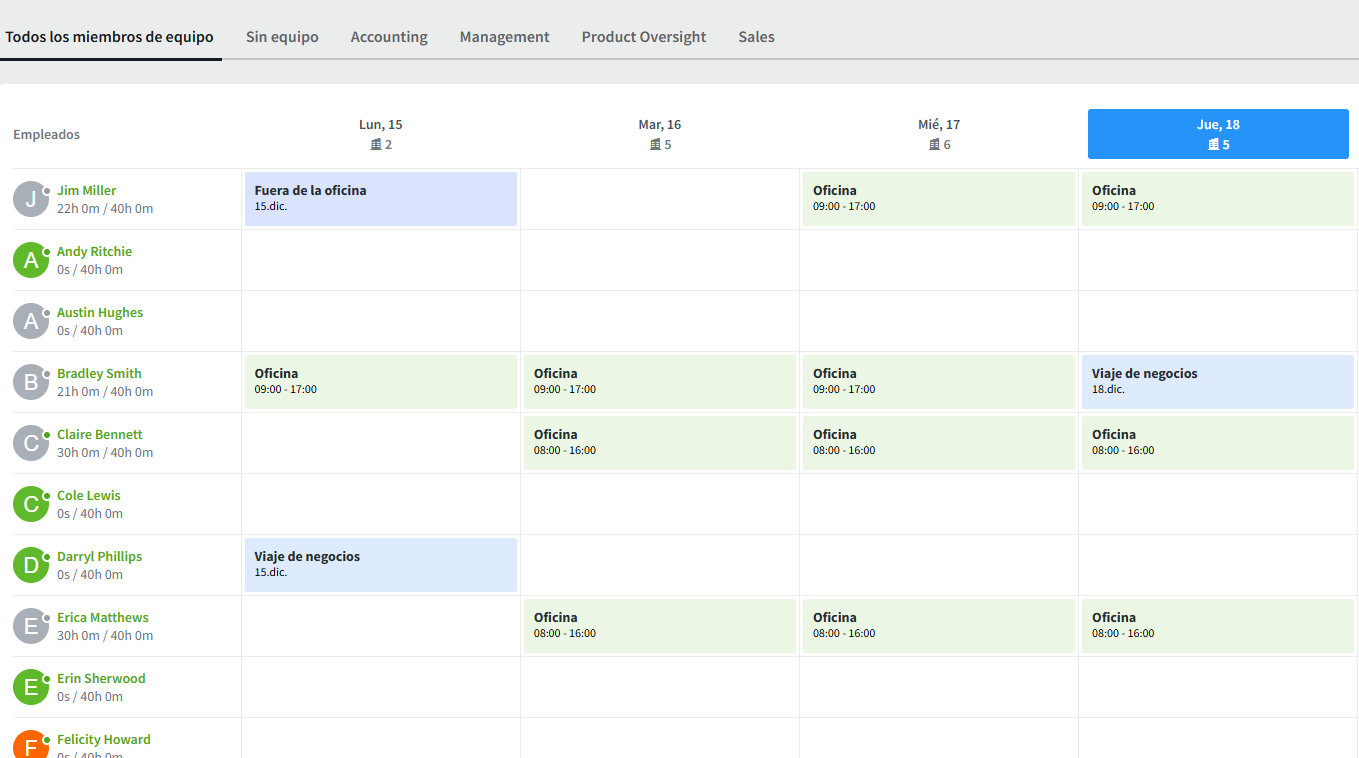This screenshot has width=1359, height=758.
Task: Click empty Tuesday cell for Andy Ritchie
Action: click(x=660, y=260)
